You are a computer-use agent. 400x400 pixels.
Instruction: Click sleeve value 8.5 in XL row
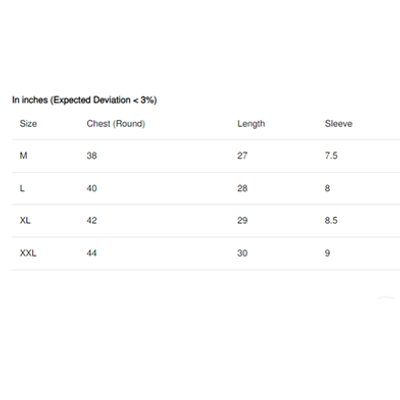click(331, 221)
